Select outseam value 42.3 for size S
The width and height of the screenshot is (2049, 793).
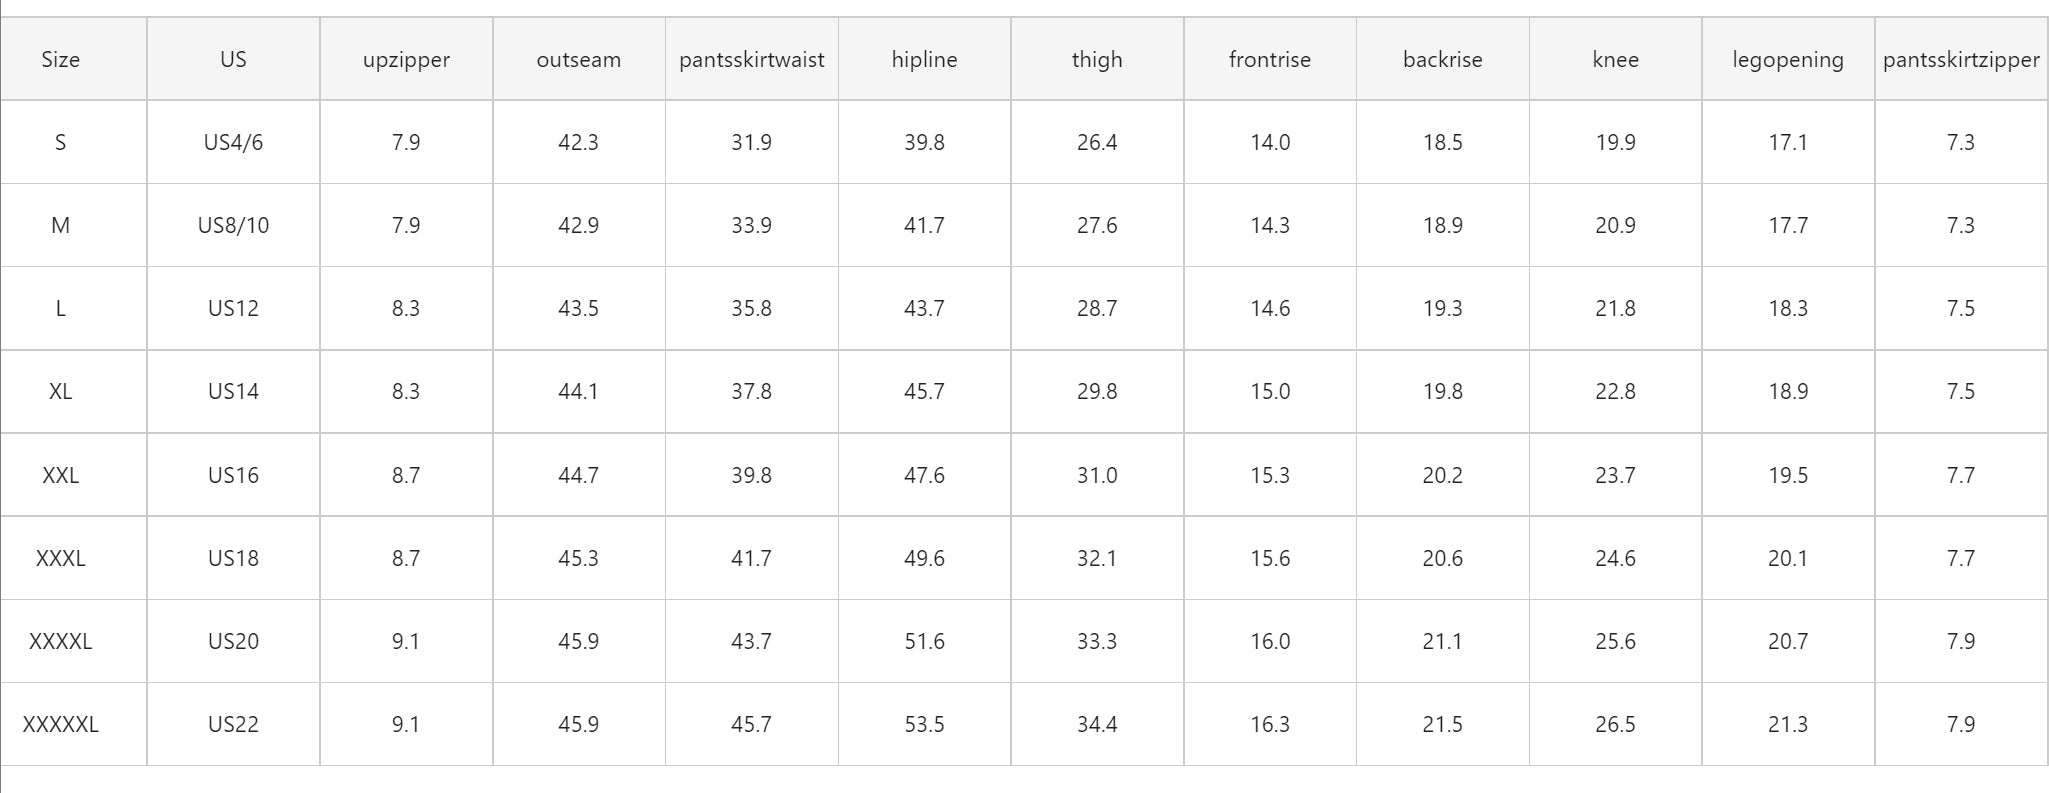pos(578,142)
